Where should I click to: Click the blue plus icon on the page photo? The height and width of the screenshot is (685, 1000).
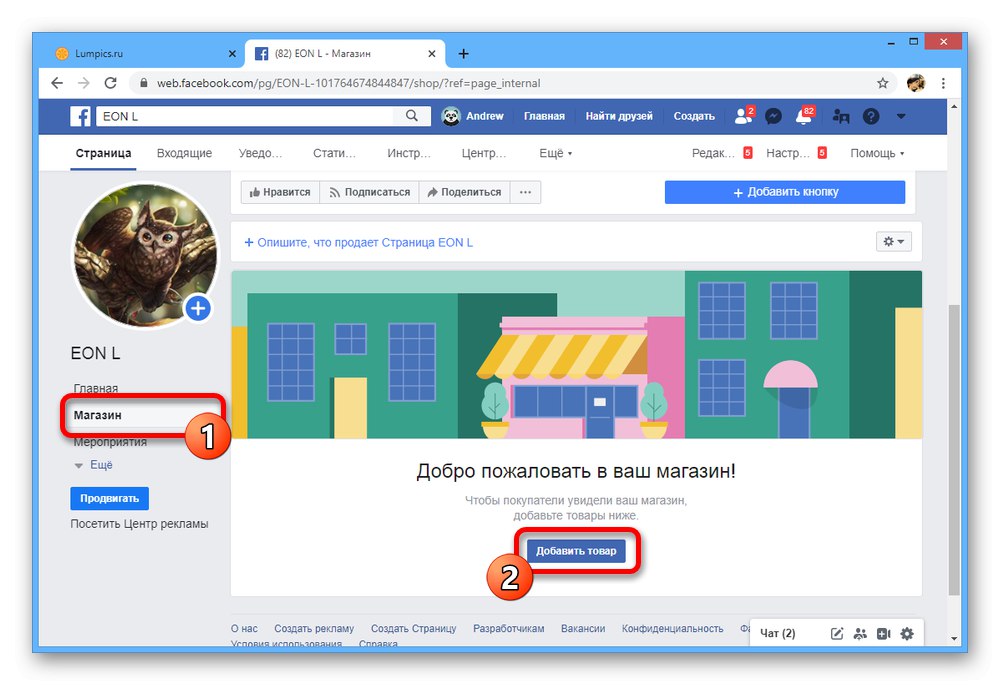click(x=198, y=309)
